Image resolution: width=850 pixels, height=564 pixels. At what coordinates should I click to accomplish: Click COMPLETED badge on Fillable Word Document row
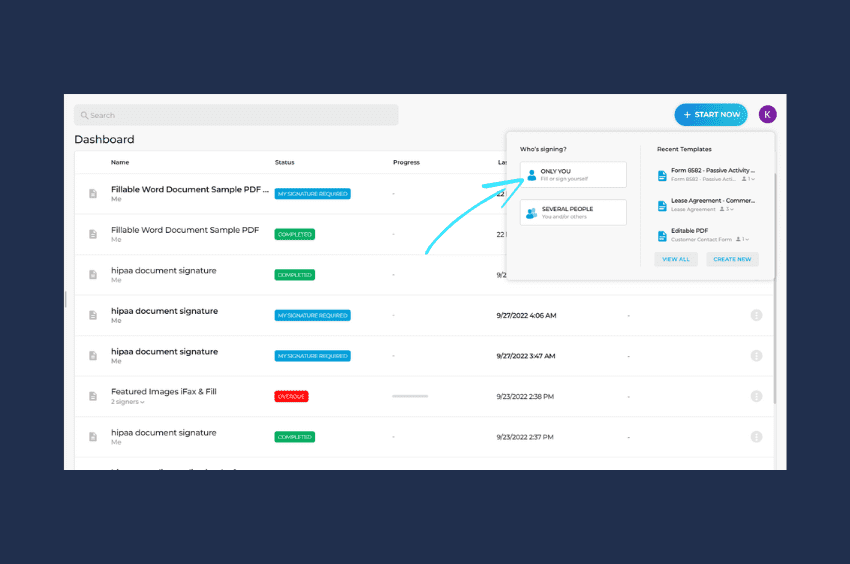point(294,234)
